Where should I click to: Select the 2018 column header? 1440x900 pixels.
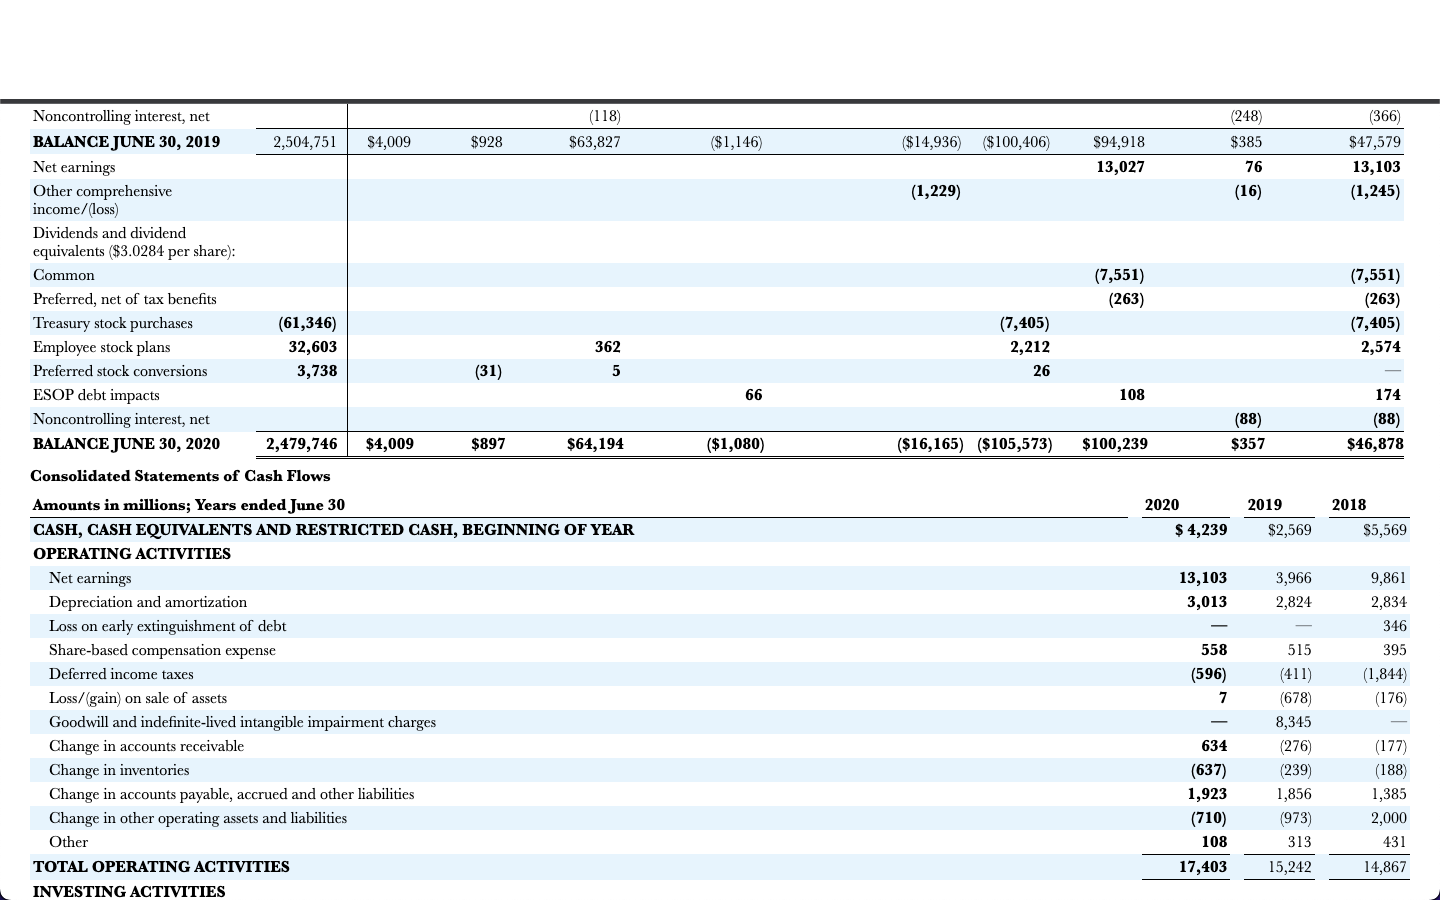point(1348,505)
